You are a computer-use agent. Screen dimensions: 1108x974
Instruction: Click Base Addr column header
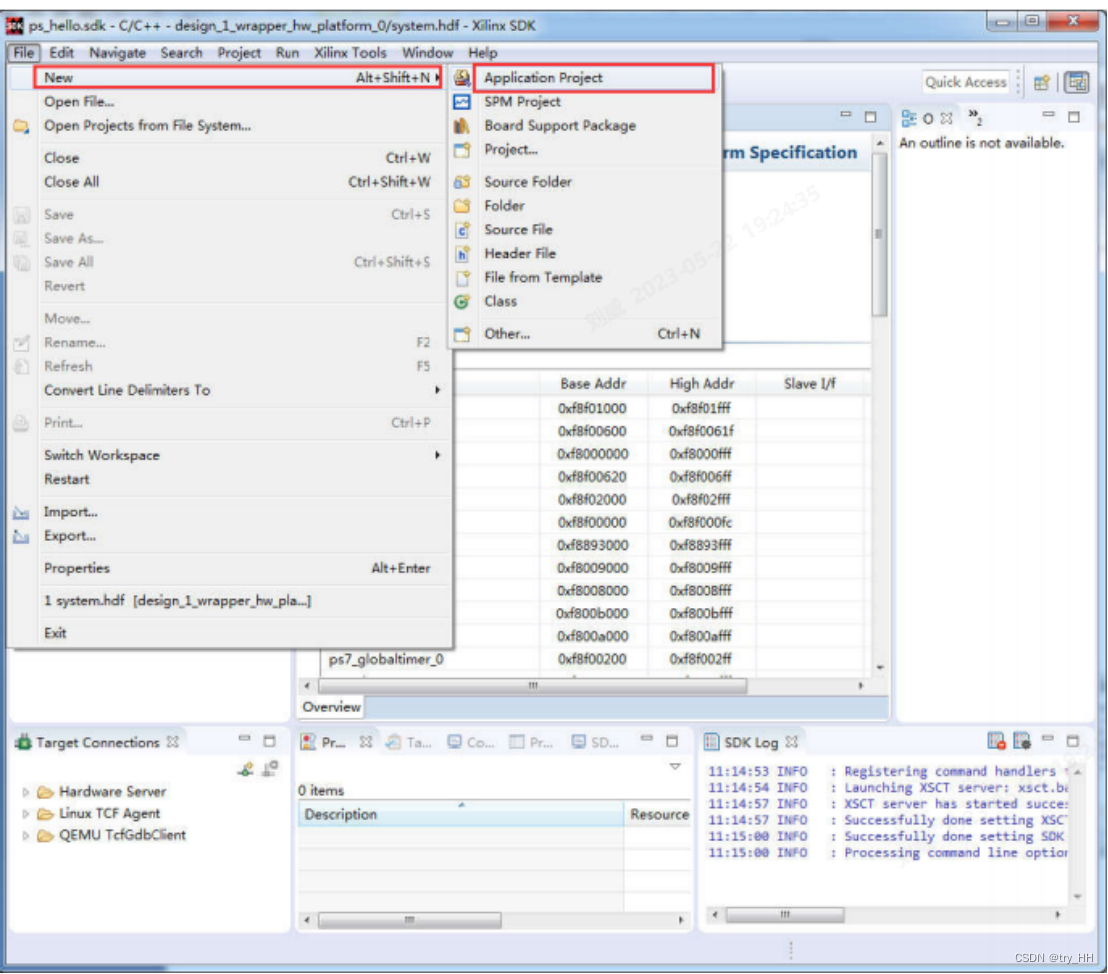pyautogui.click(x=593, y=384)
